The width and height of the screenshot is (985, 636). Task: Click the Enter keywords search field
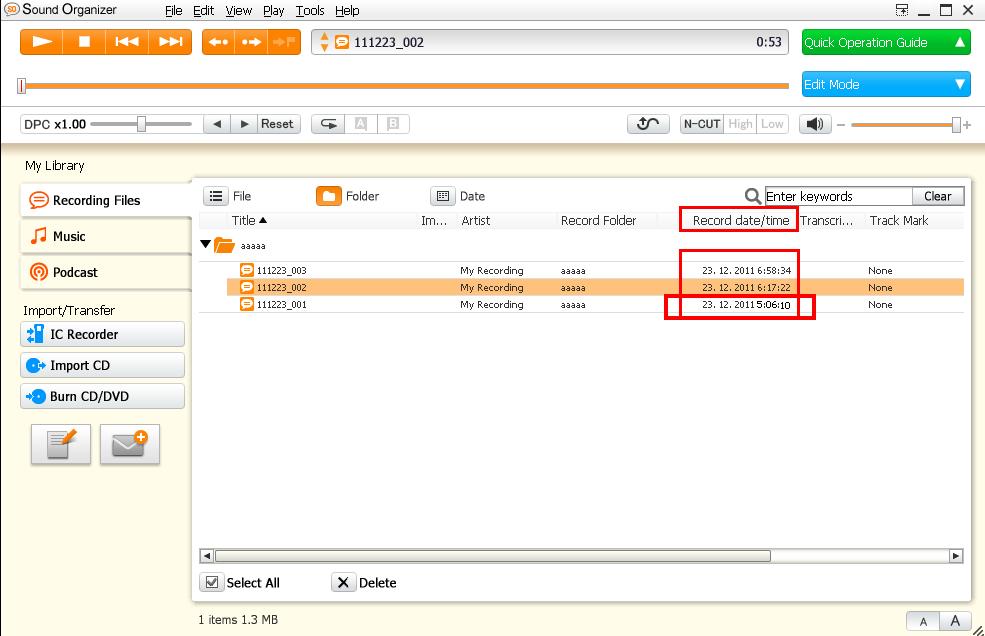pyautogui.click(x=838, y=196)
